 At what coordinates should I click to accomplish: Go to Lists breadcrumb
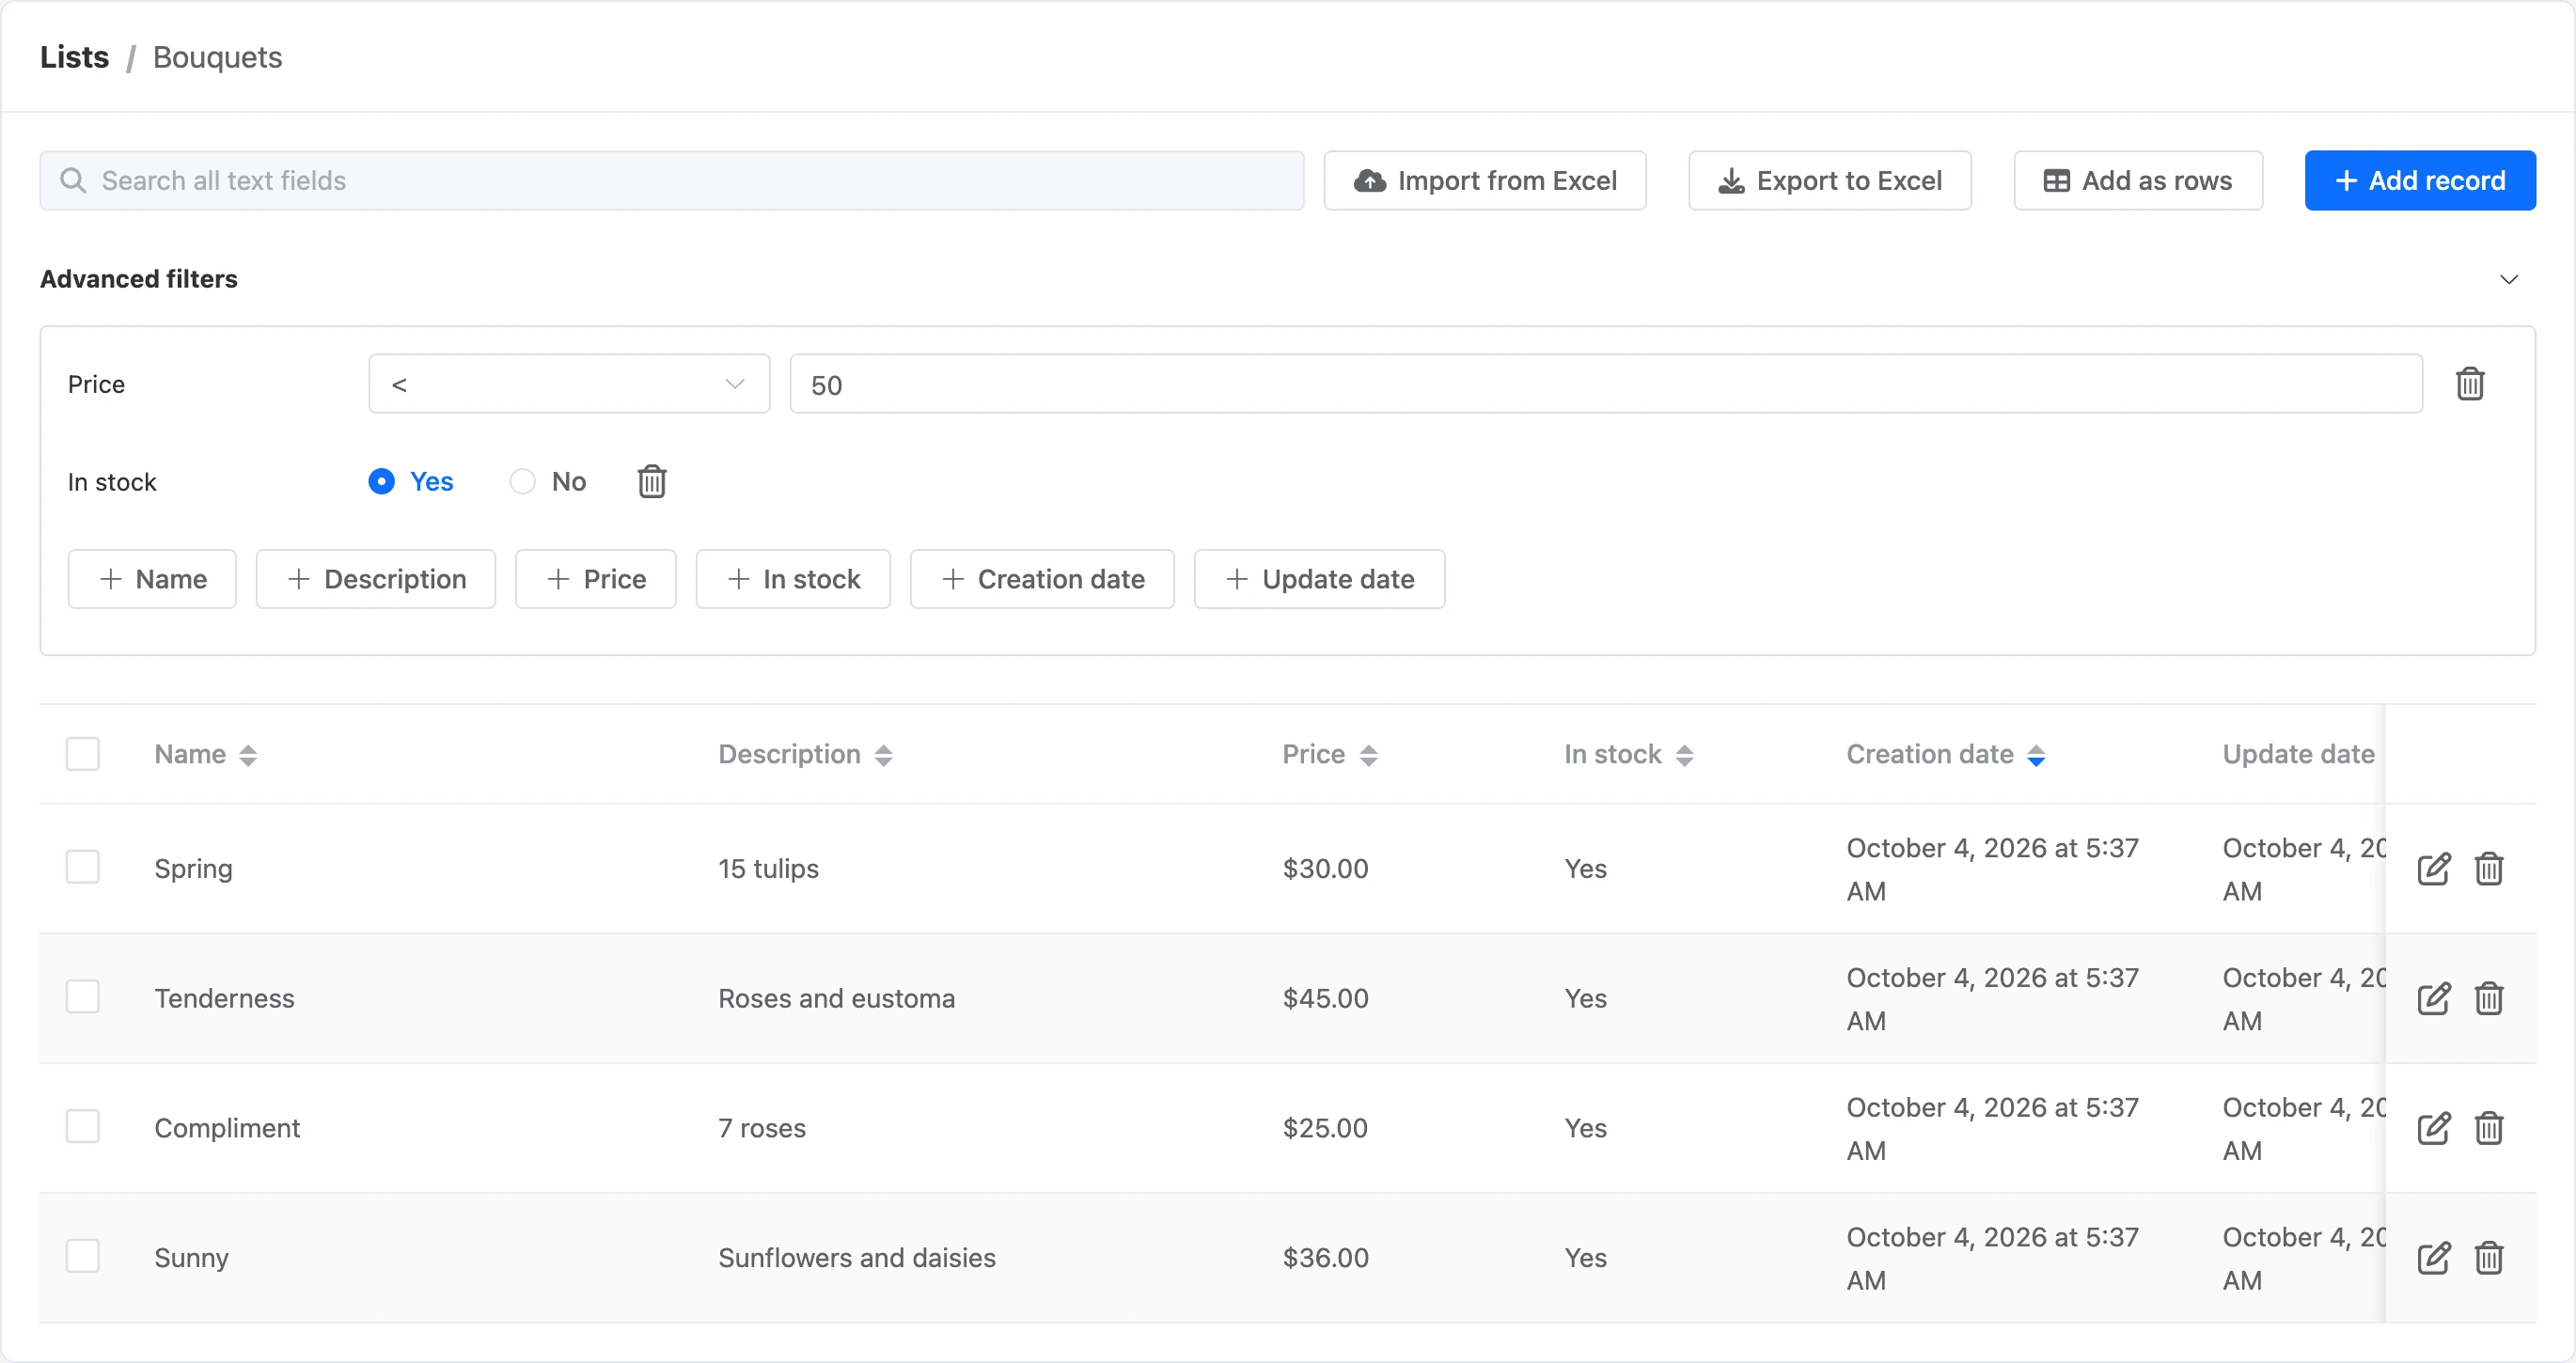(74, 57)
